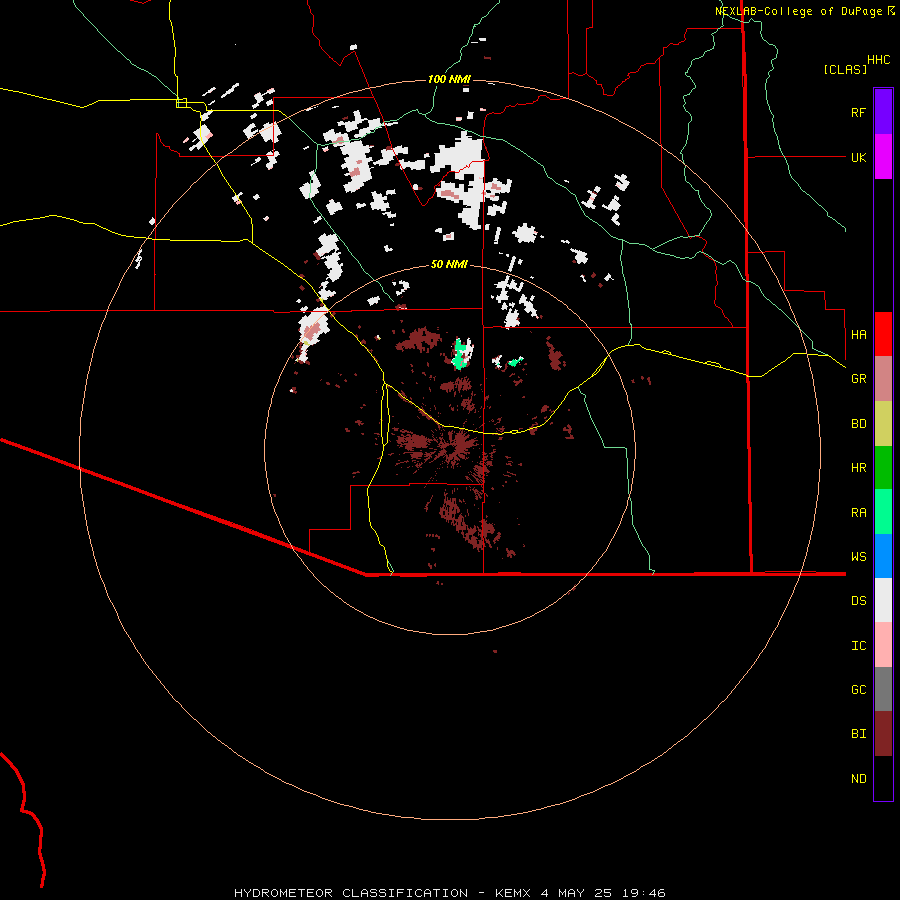Click the [CLAS] units label

(x=845, y=69)
